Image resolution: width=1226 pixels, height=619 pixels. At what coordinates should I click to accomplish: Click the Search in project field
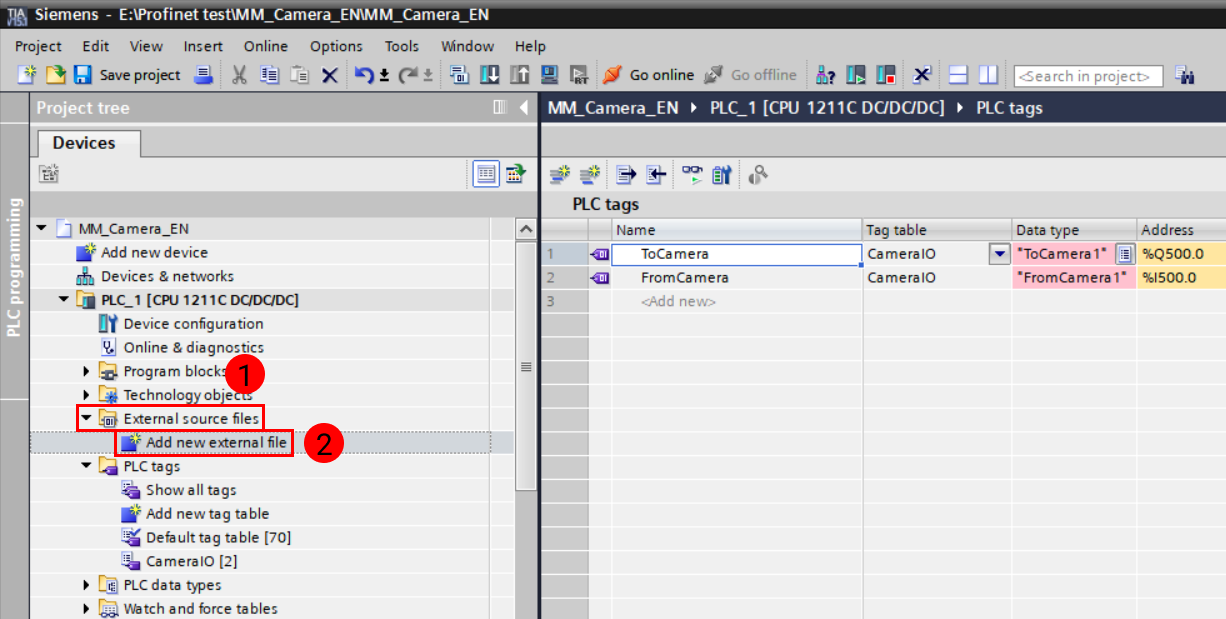(1088, 76)
